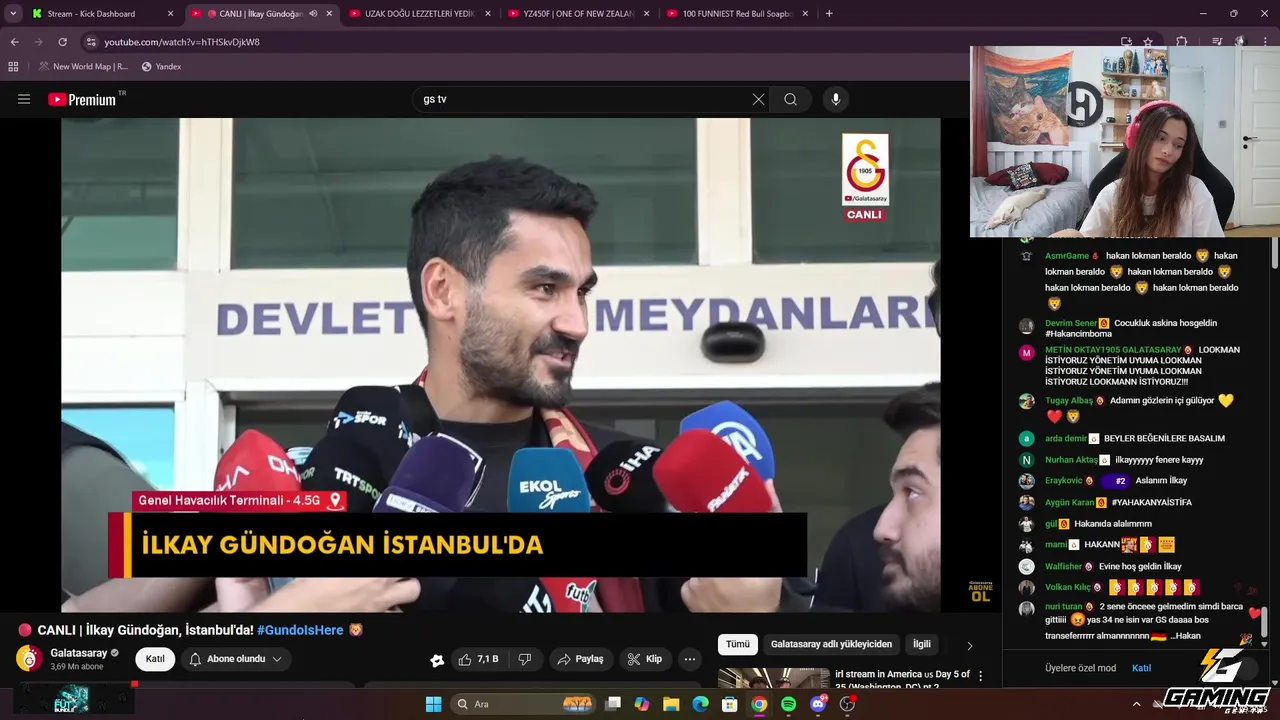The height and width of the screenshot is (720, 1280).
Task: Switch to UZAK DOĞU LEZZETLERİ tab
Action: [420, 14]
